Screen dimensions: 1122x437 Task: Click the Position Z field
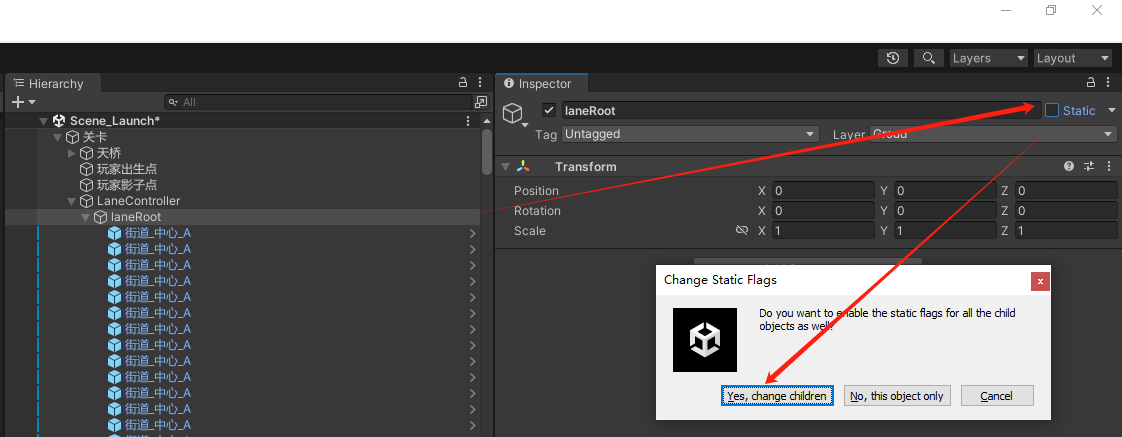pyautogui.click(x=1065, y=190)
